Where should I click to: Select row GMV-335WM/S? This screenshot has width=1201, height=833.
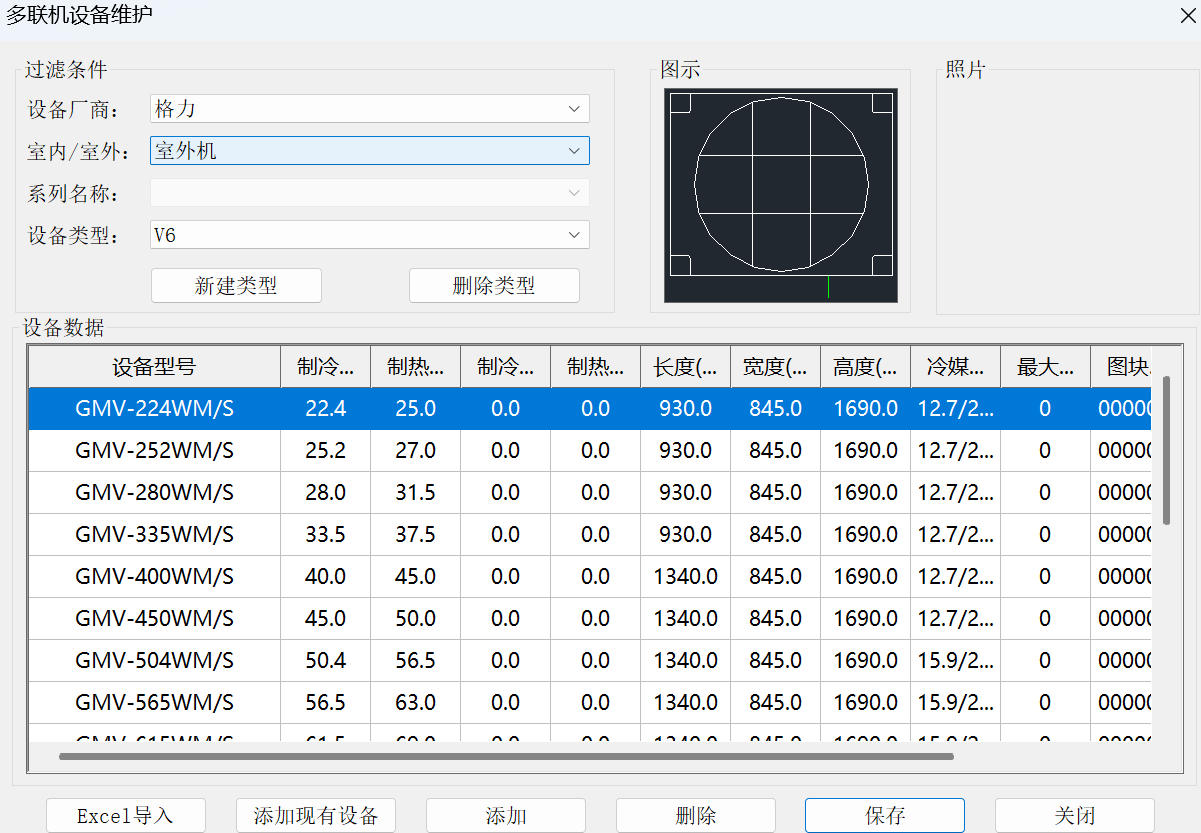pos(590,535)
